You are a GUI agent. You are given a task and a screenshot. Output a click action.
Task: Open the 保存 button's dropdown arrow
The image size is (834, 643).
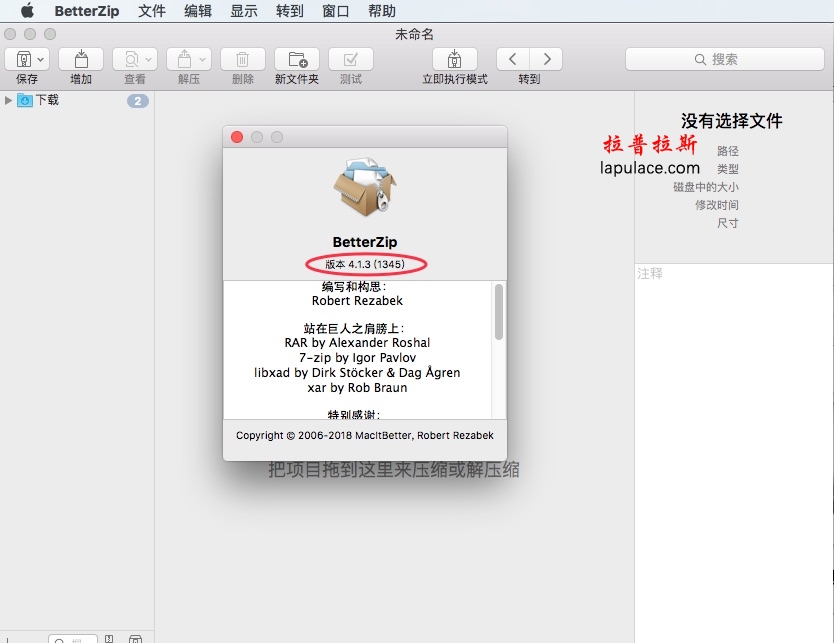point(41,59)
